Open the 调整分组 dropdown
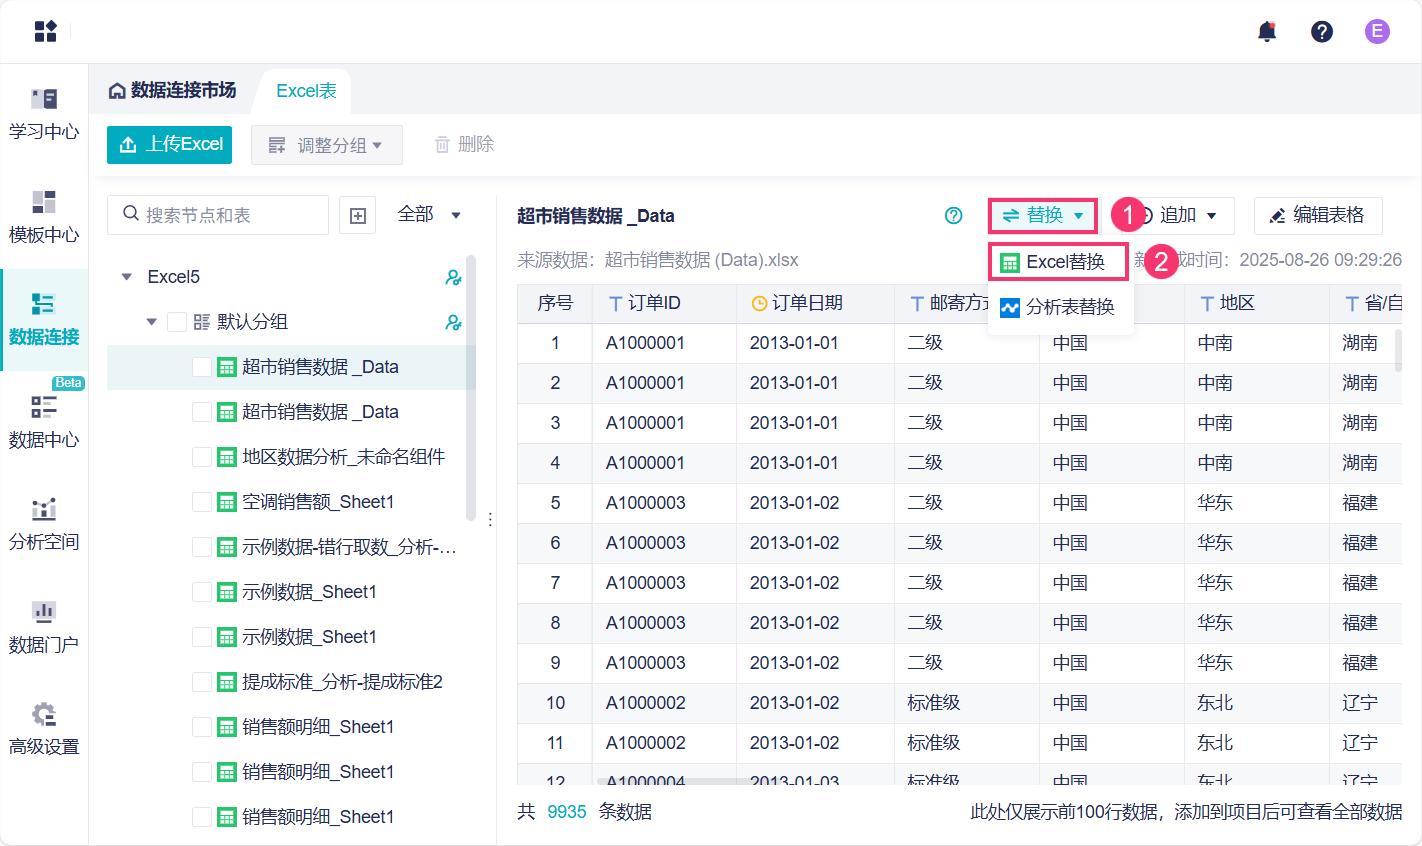This screenshot has width=1422, height=846. [327, 145]
